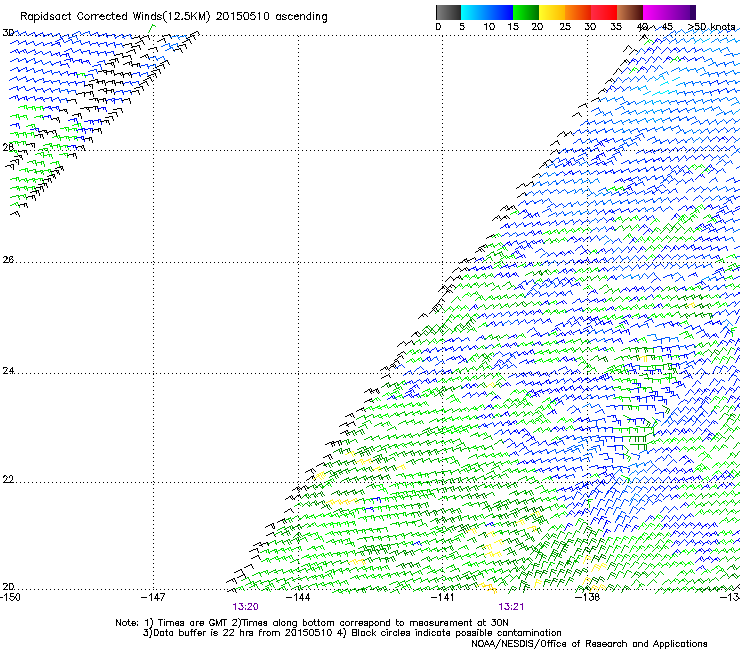Click the legend number 10
Image resolution: width=740 pixels, height=650 pixels.
click(x=489, y=27)
